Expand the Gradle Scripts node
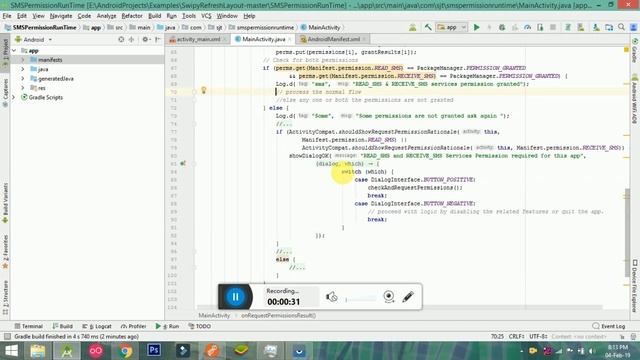Screen dimensions: 640x360 tap(14, 98)
